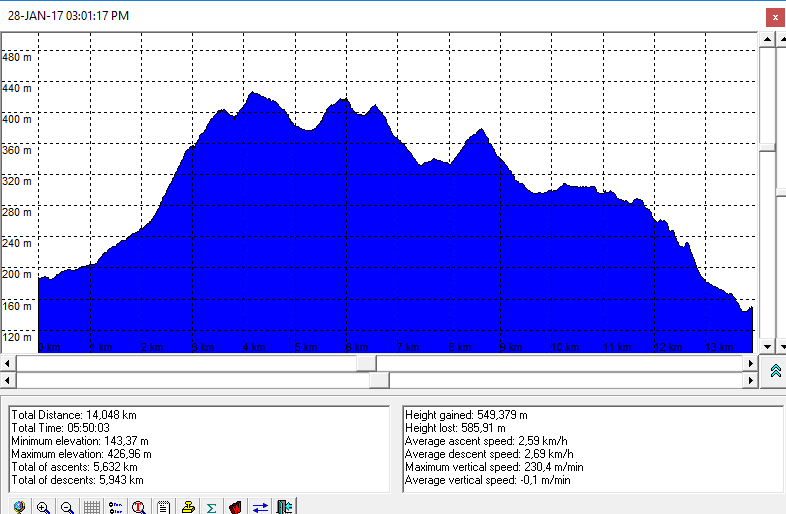Click left arrow of upper horizontal scrollbar

9,363
